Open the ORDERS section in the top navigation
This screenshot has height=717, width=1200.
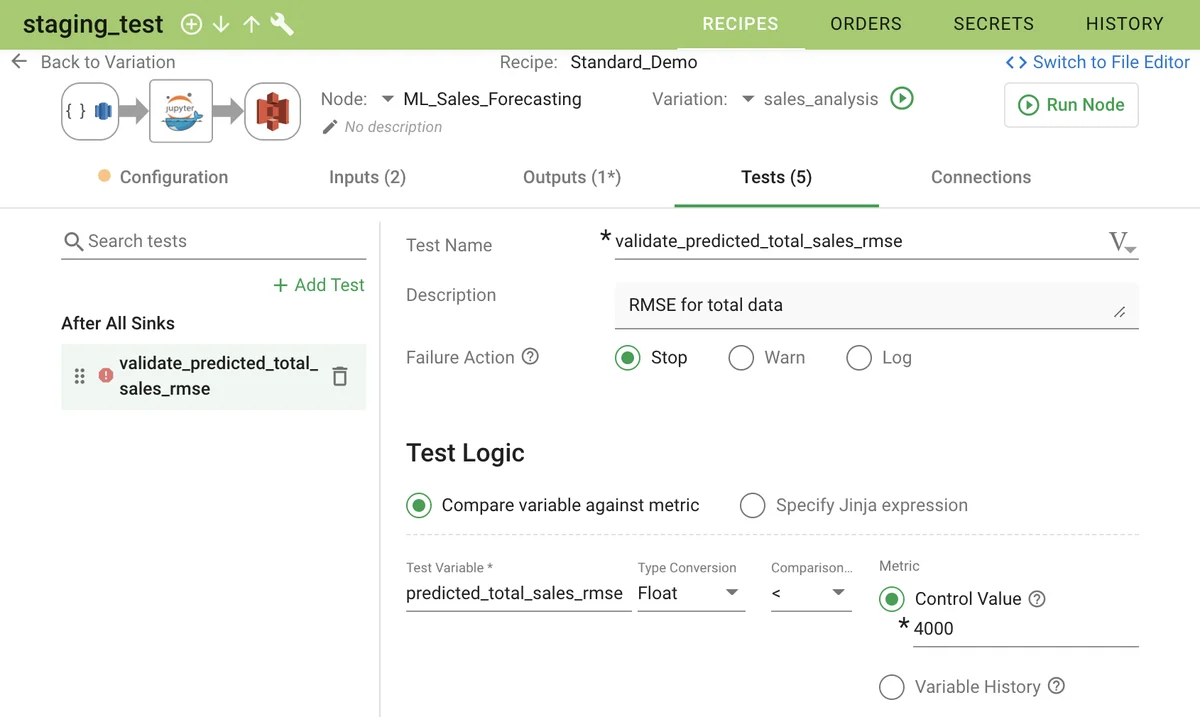point(865,23)
